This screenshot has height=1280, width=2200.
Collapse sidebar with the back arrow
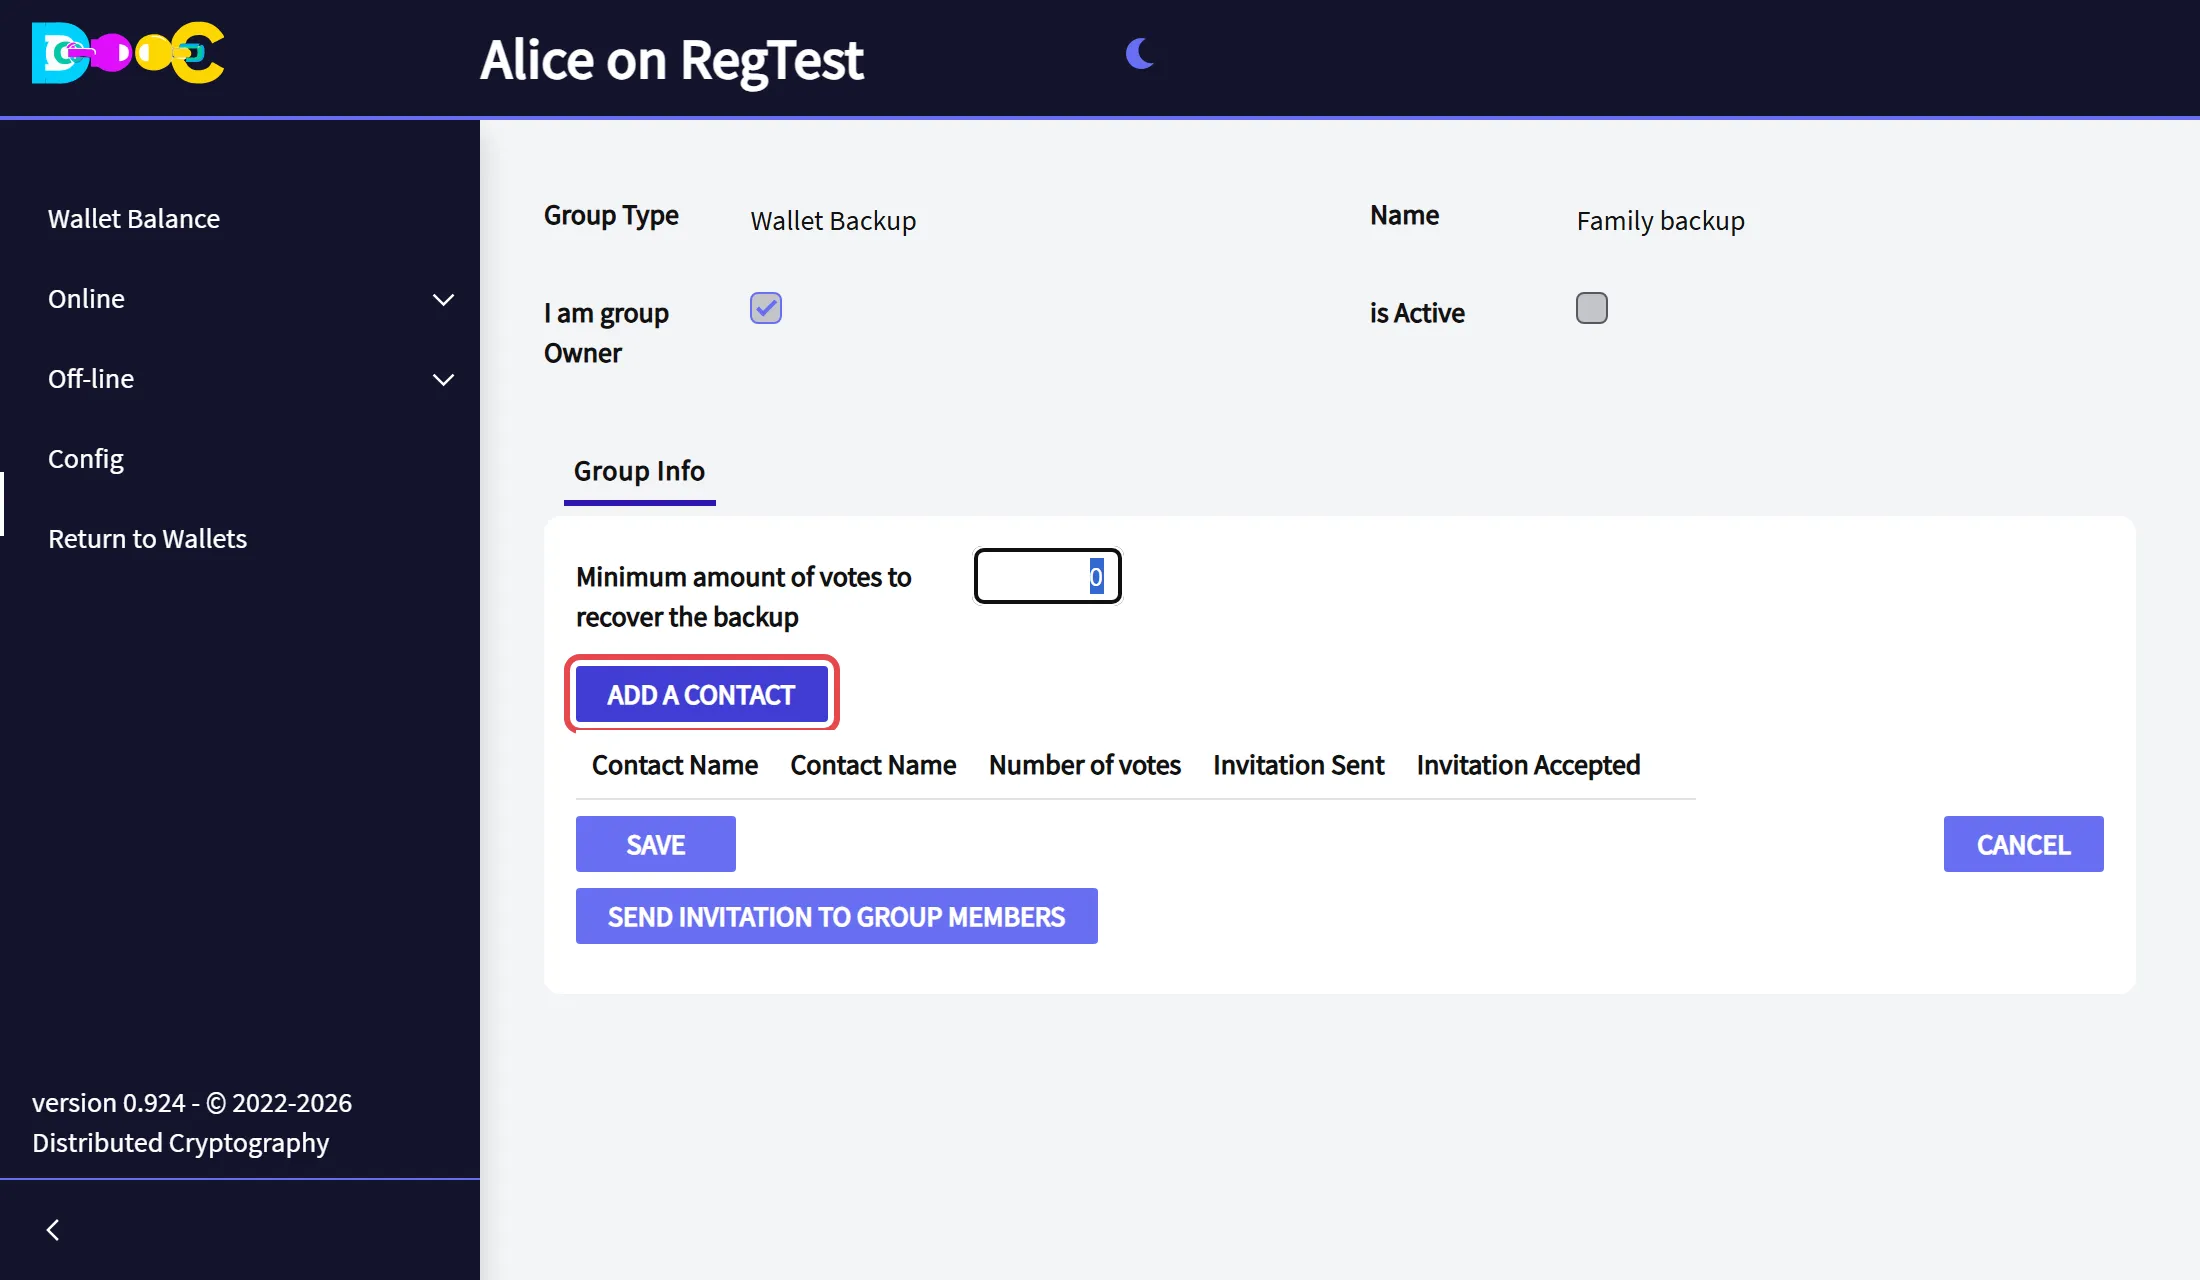(53, 1230)
